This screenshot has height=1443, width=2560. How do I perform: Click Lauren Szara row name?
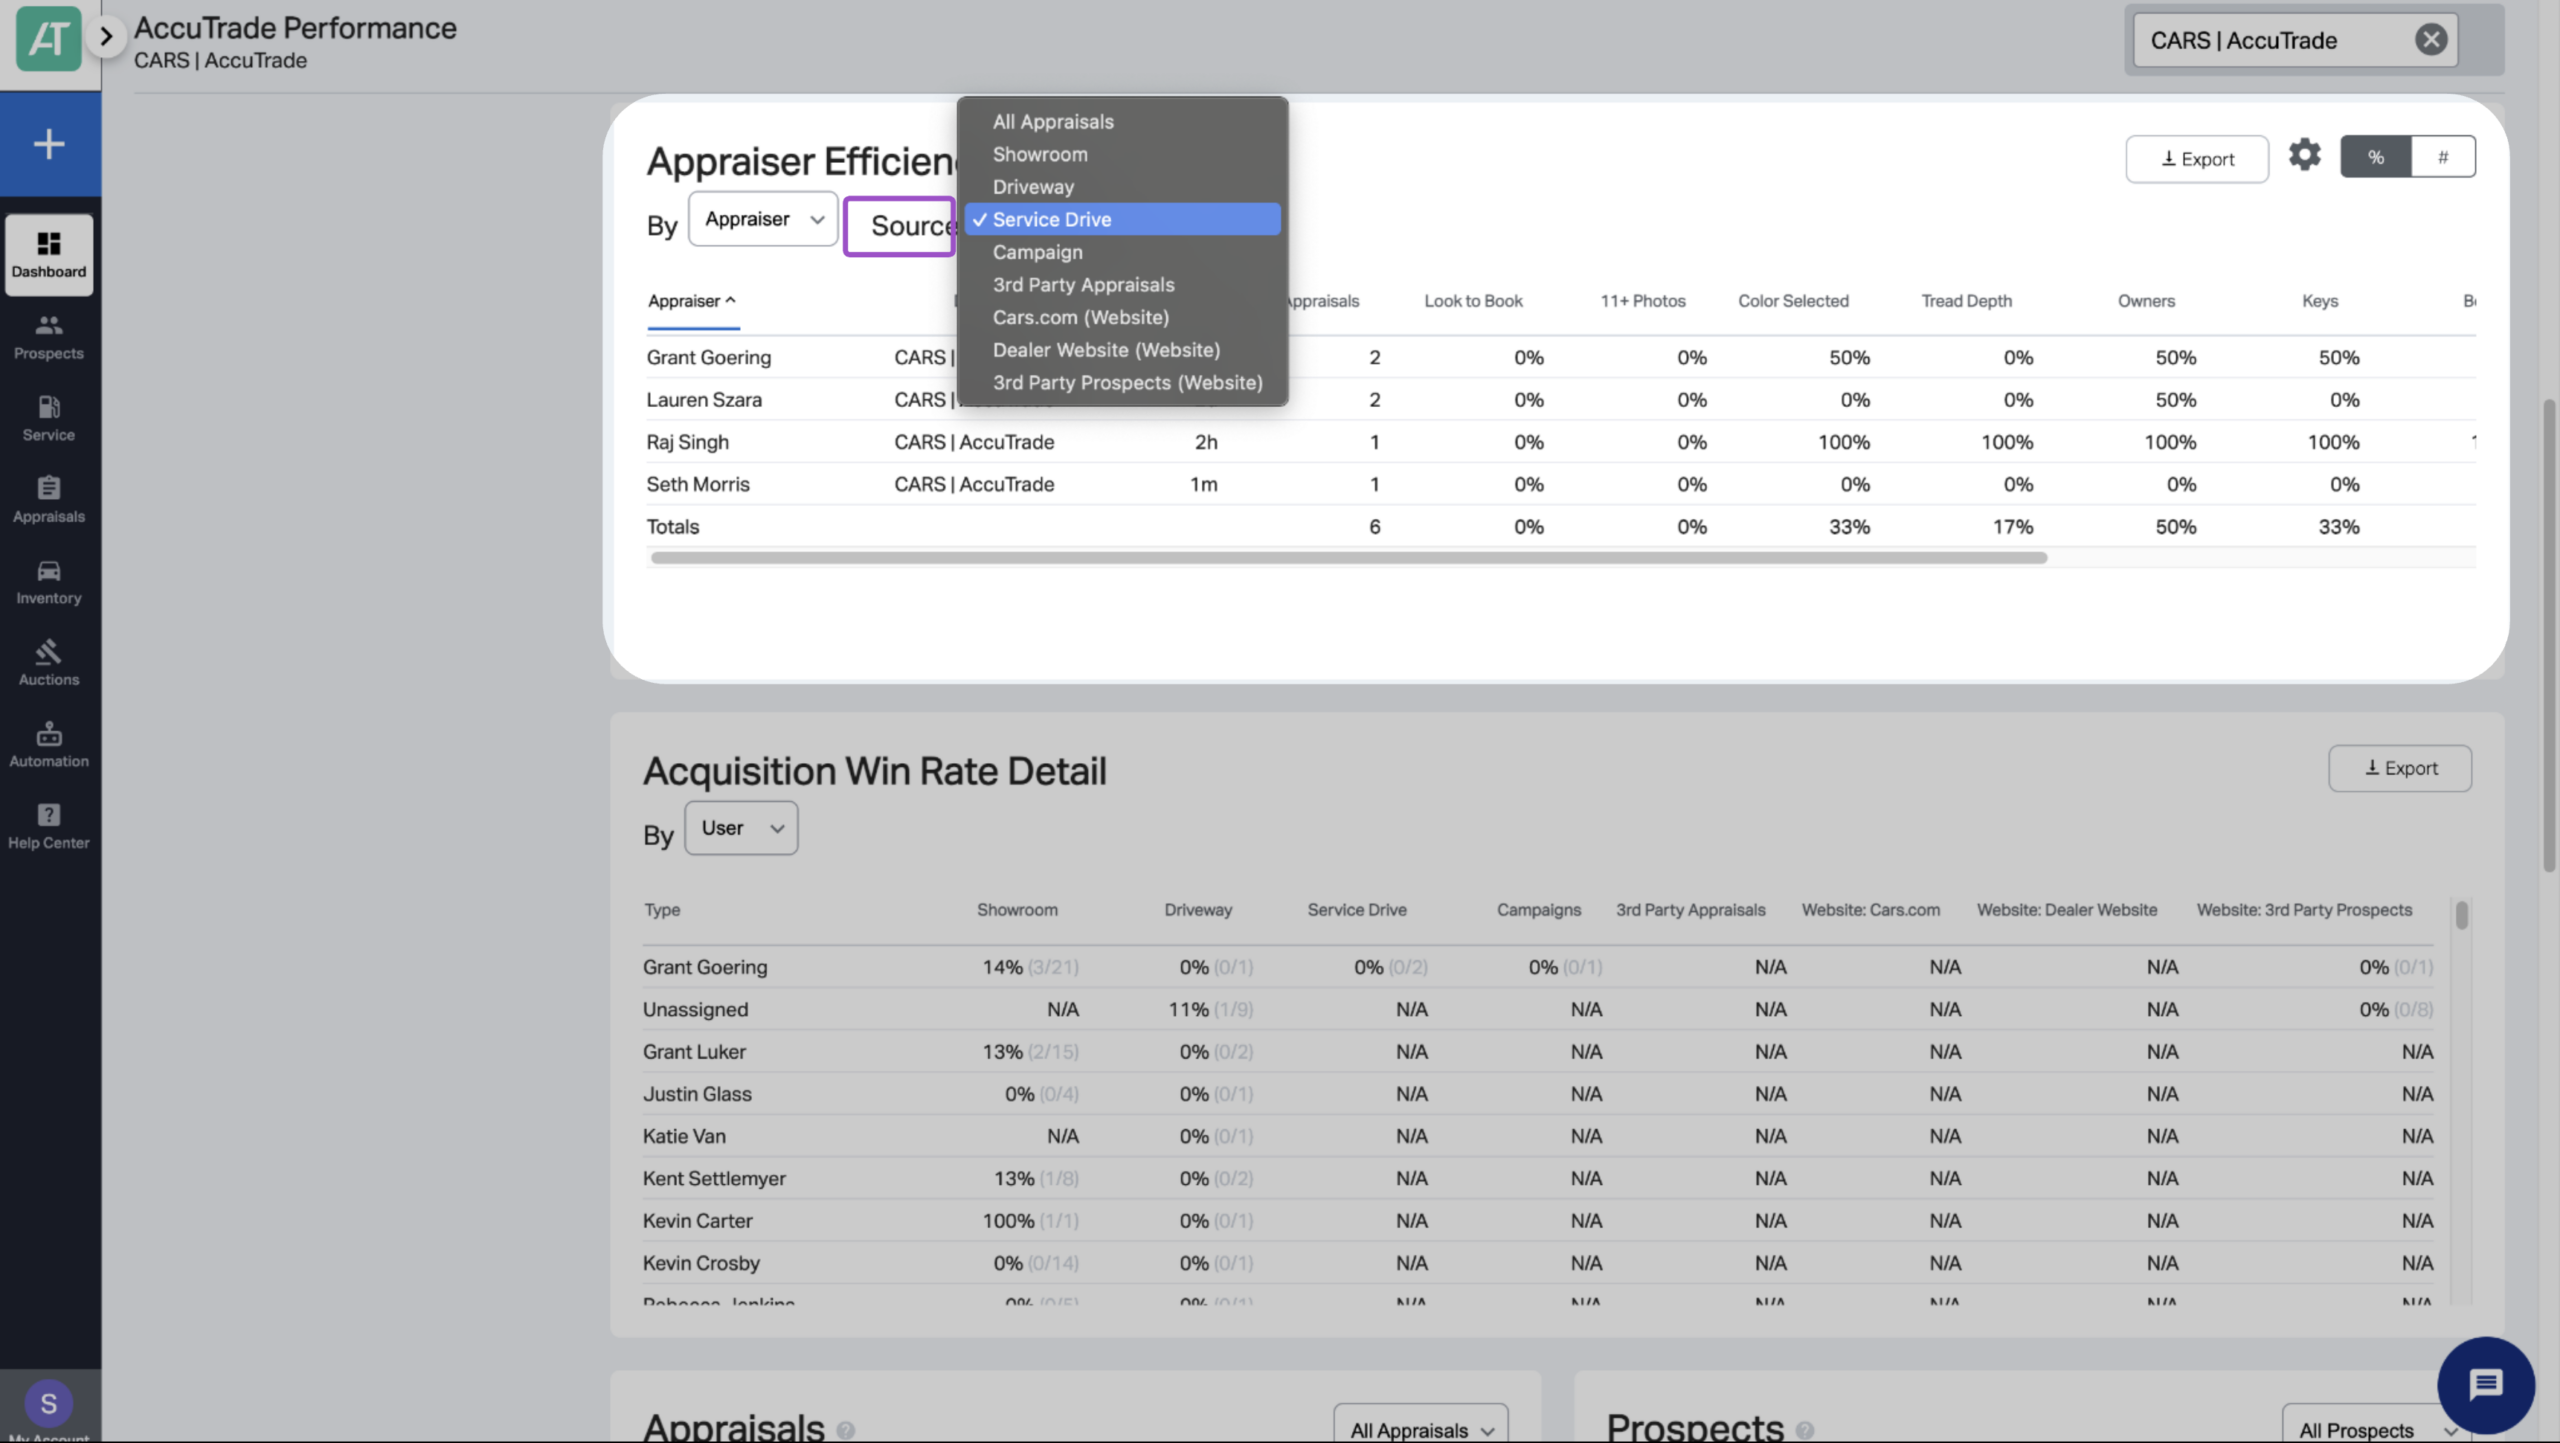tap(704, 400)
